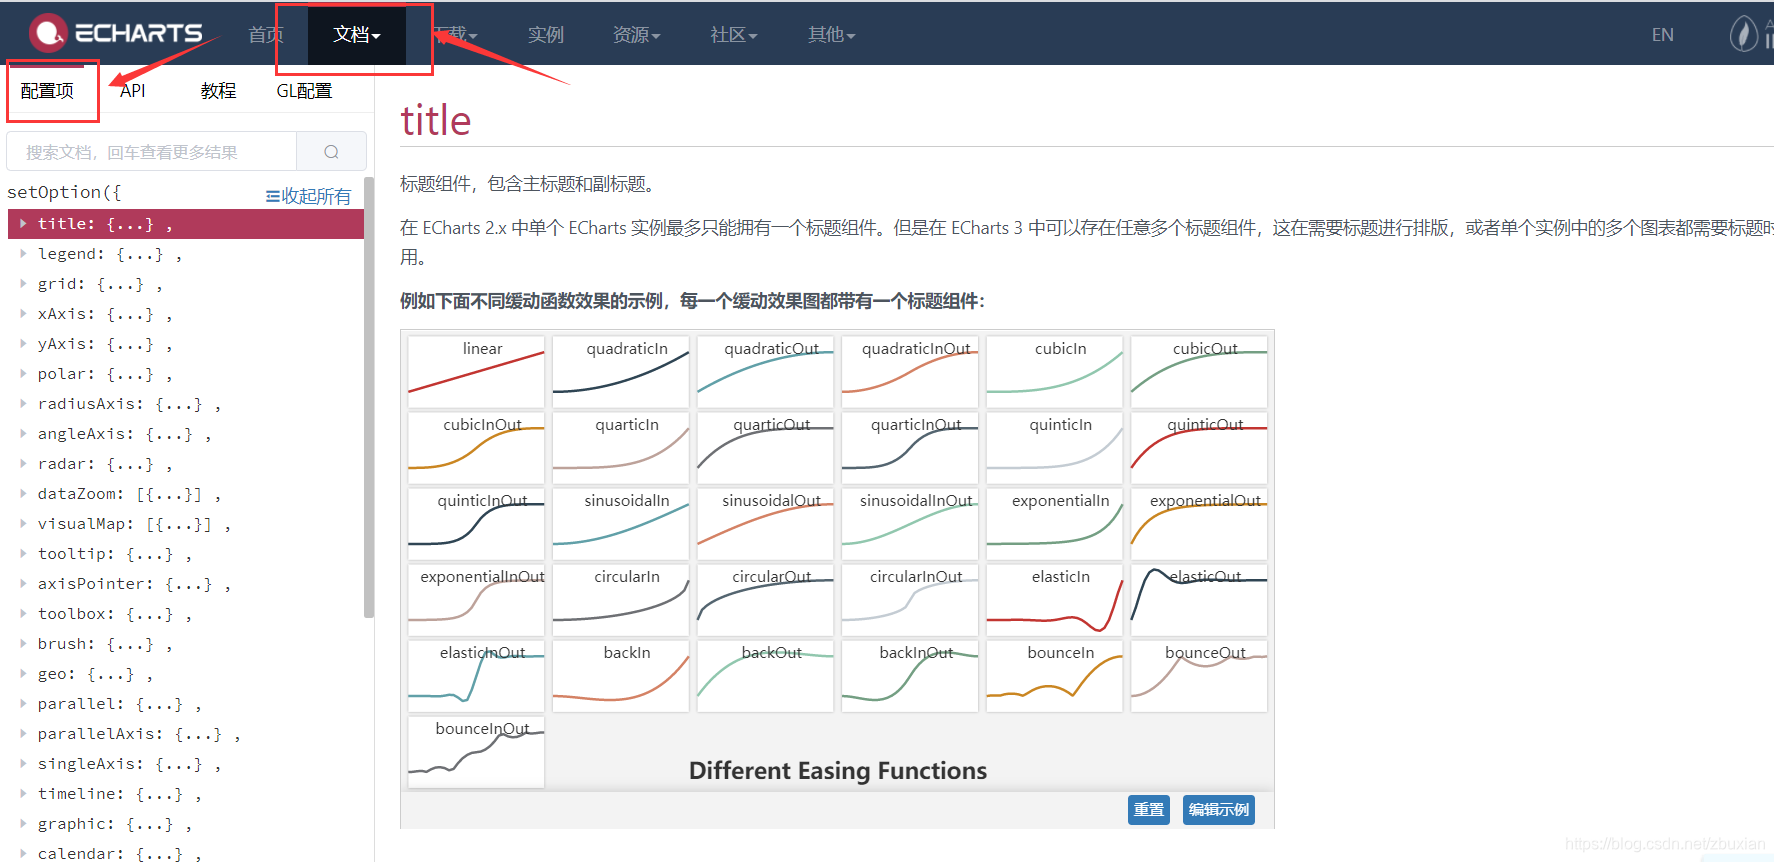Select the singleAxis option row
Viewport: 1774px width, 862px height.
pos(185,764)
